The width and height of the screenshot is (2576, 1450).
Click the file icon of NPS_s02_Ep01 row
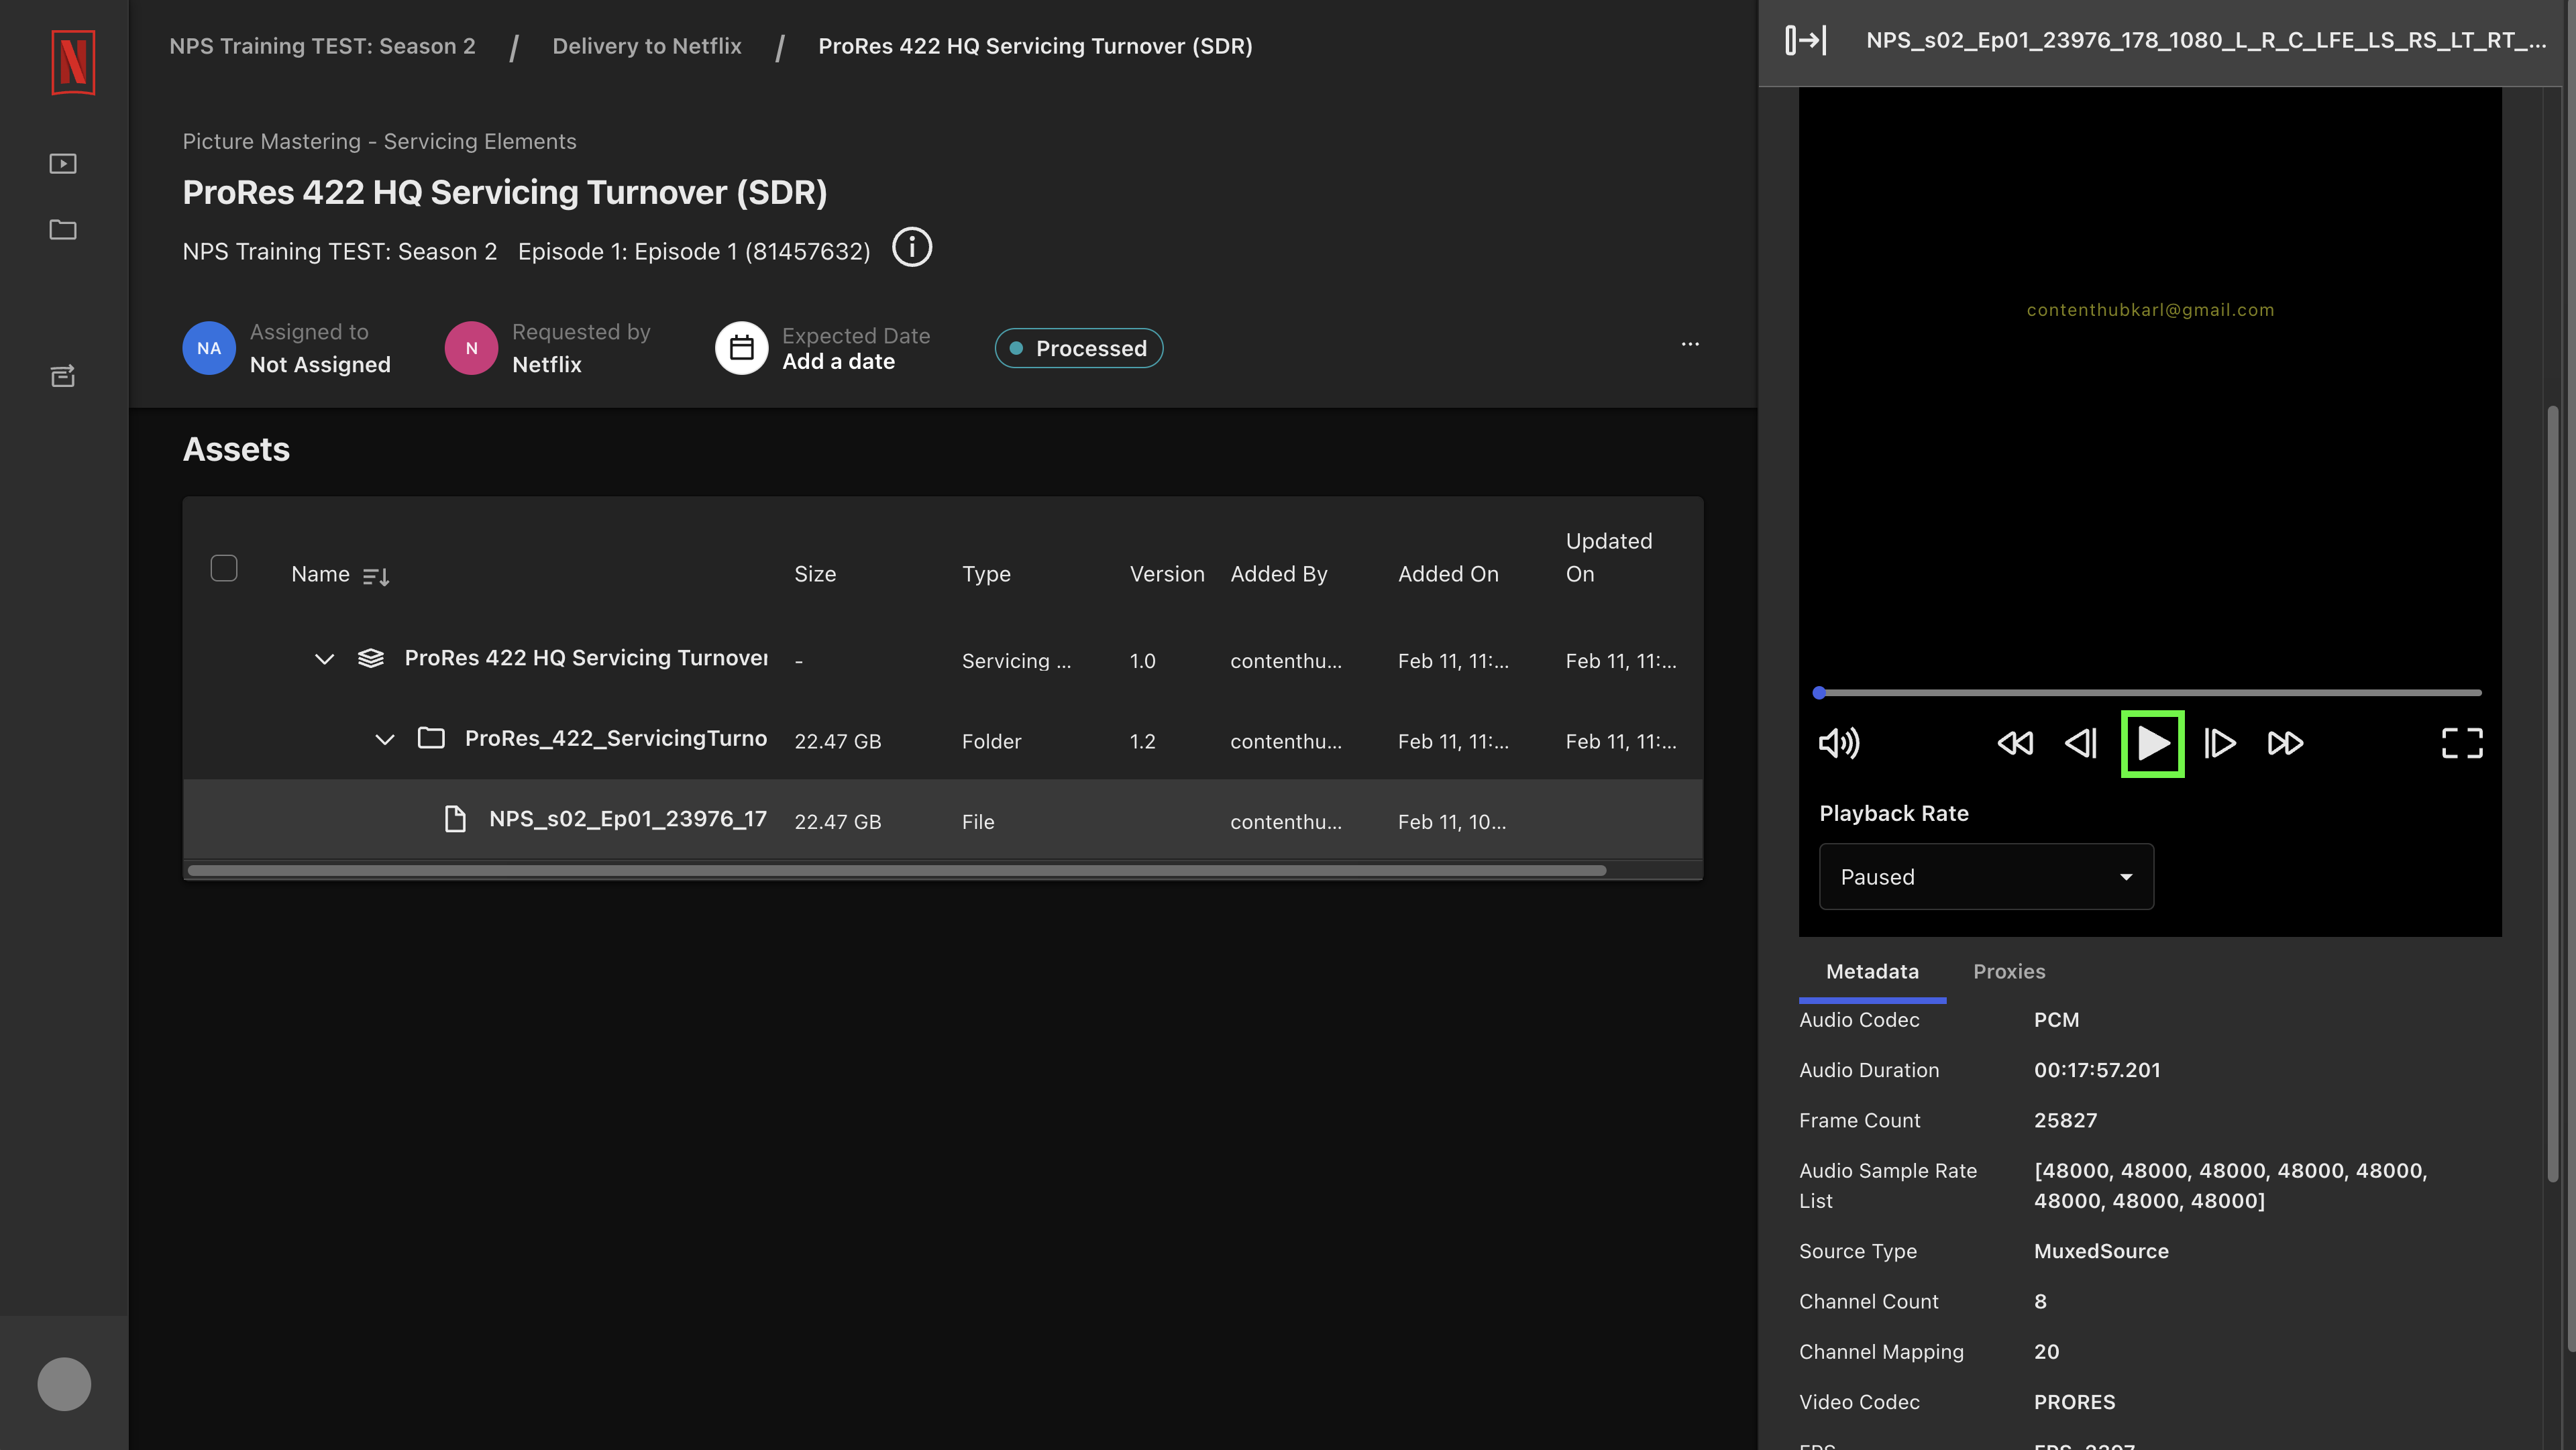click(455, 819)
